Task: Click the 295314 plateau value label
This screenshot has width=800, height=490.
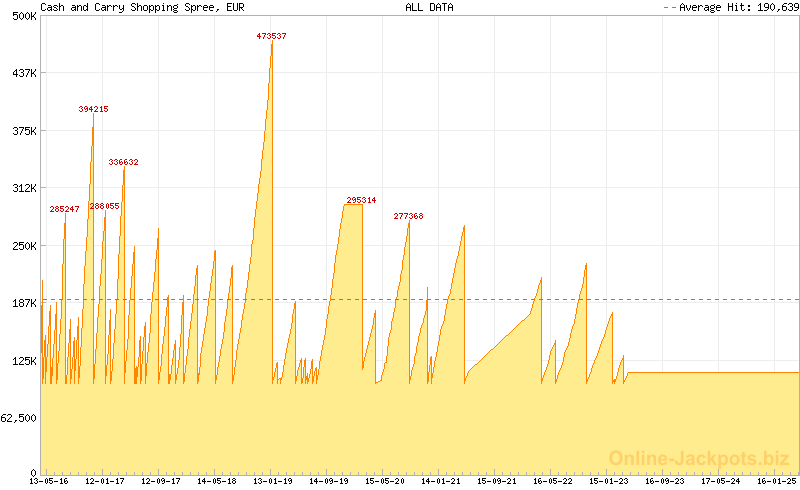Action: pyautogui.click(x=361, y=200)
